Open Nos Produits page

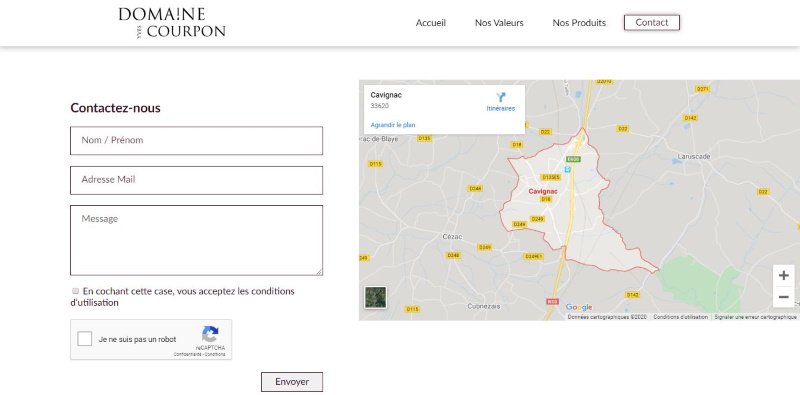point(579,23)
